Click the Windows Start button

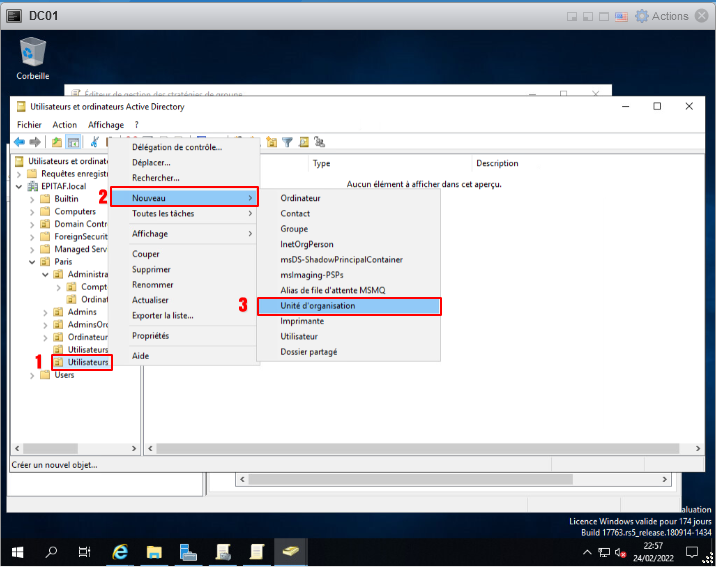[18, 551]
